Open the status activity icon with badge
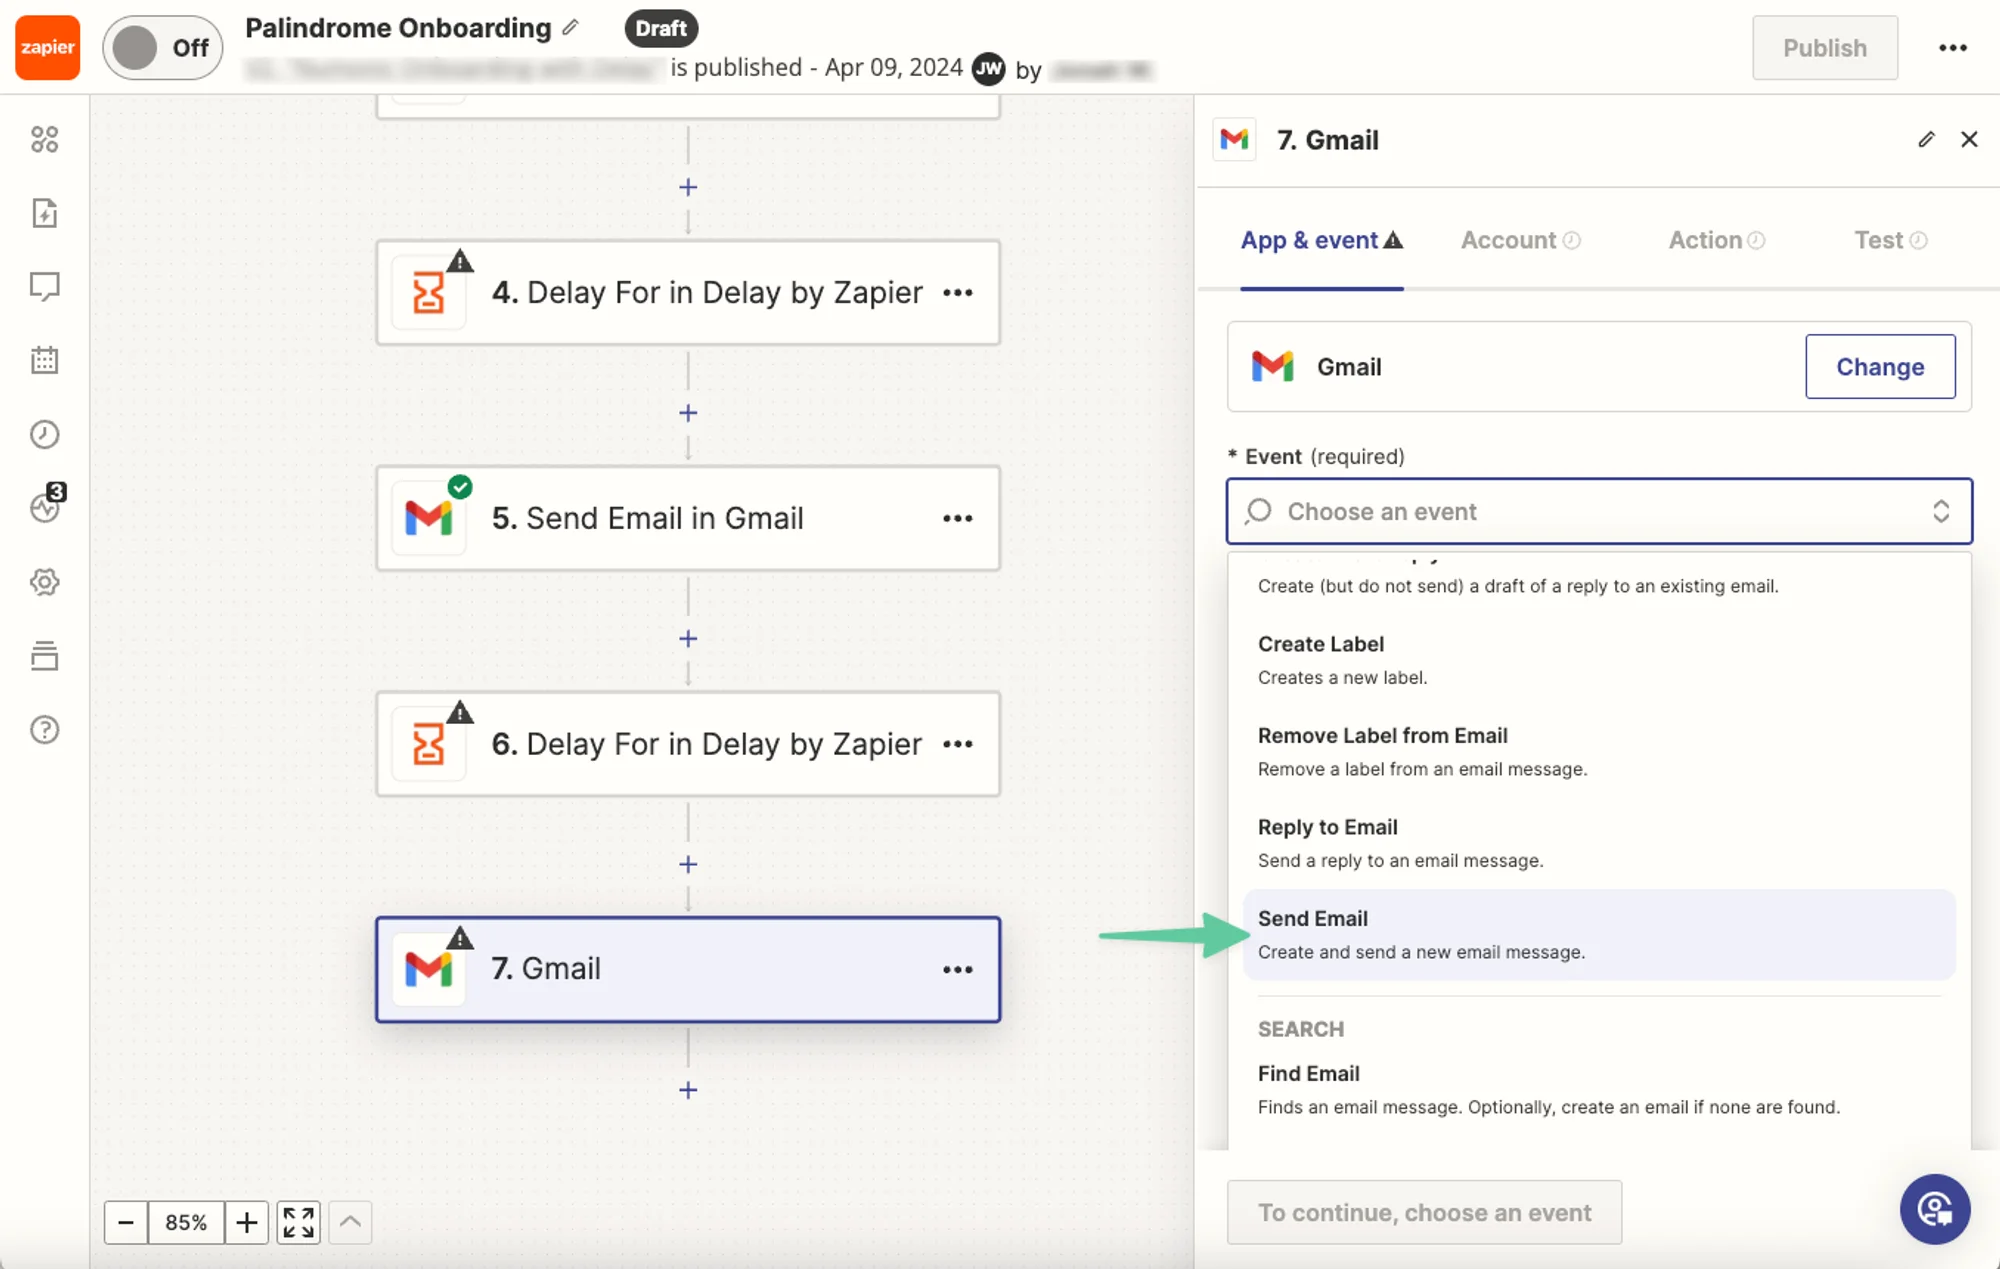 click(x=45, y=507)
